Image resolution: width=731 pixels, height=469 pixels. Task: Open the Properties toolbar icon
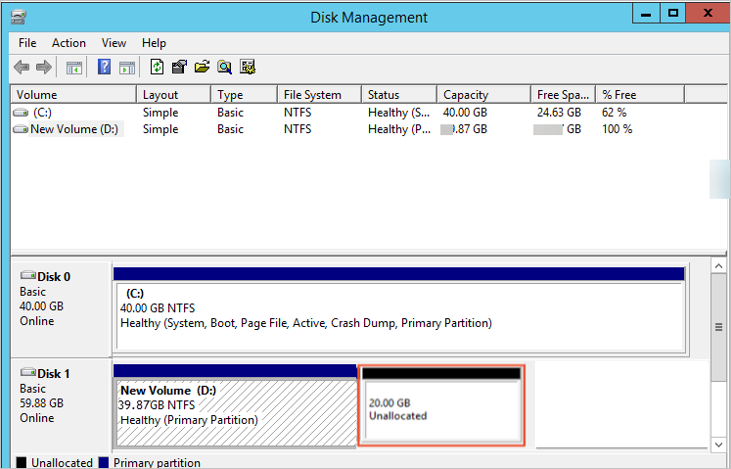click(x=179, y=67)
